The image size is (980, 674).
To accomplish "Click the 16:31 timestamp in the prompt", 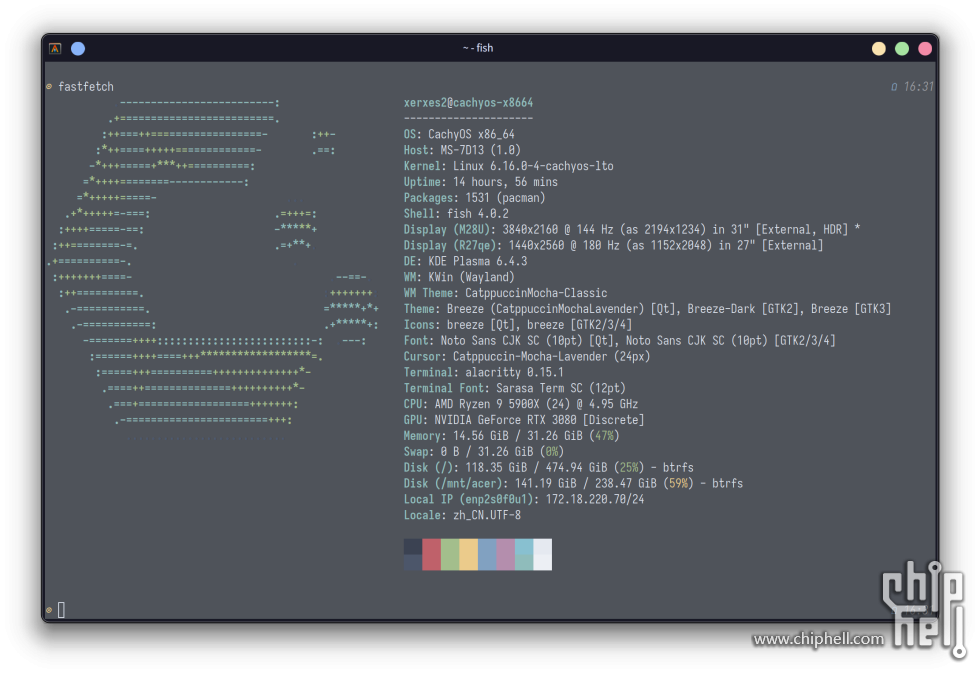I will click(x=918, y=87).
